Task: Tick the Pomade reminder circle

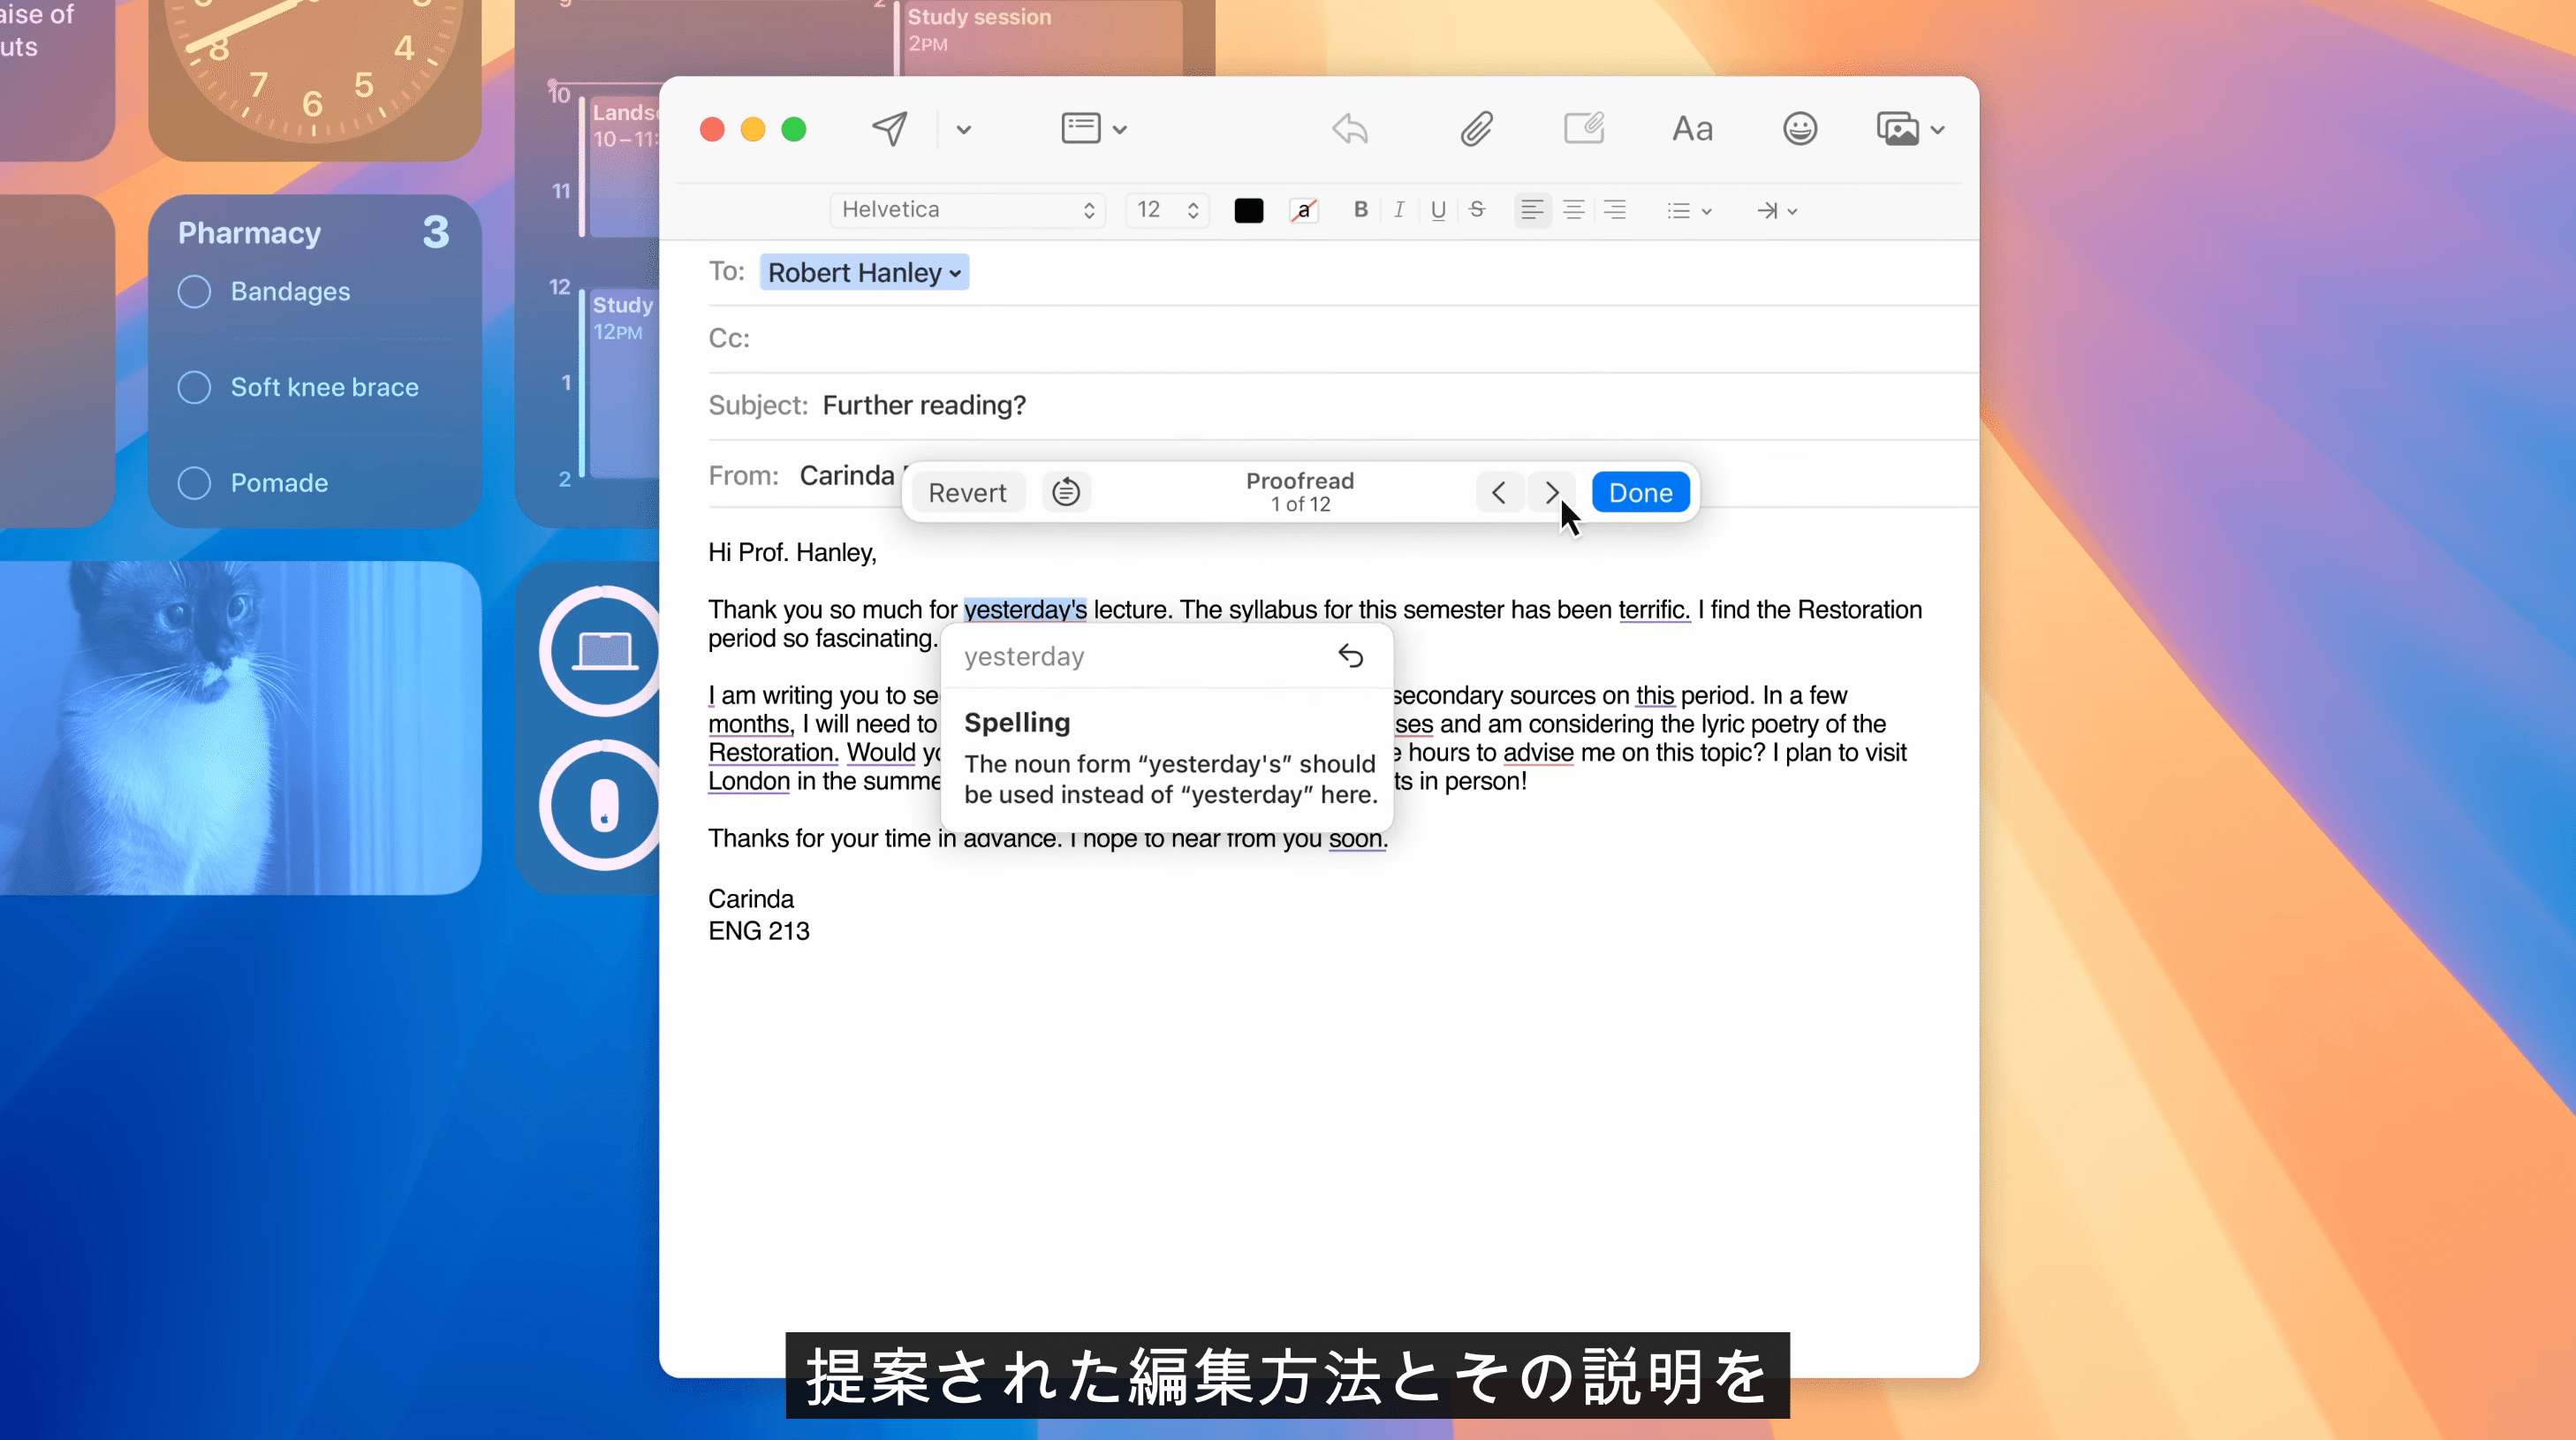Action: point(194,483)
